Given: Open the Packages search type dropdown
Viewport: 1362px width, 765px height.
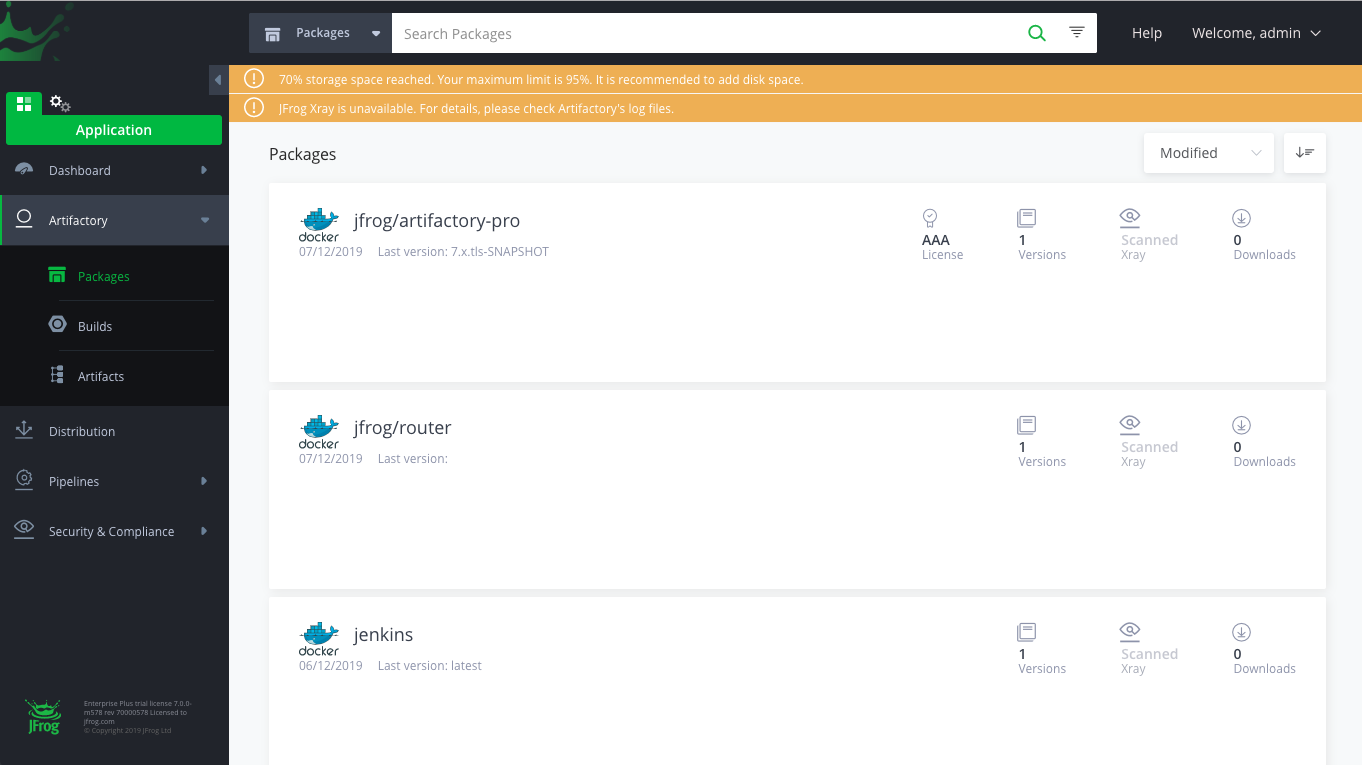Looking at the screenshot, I should (320, 33).
